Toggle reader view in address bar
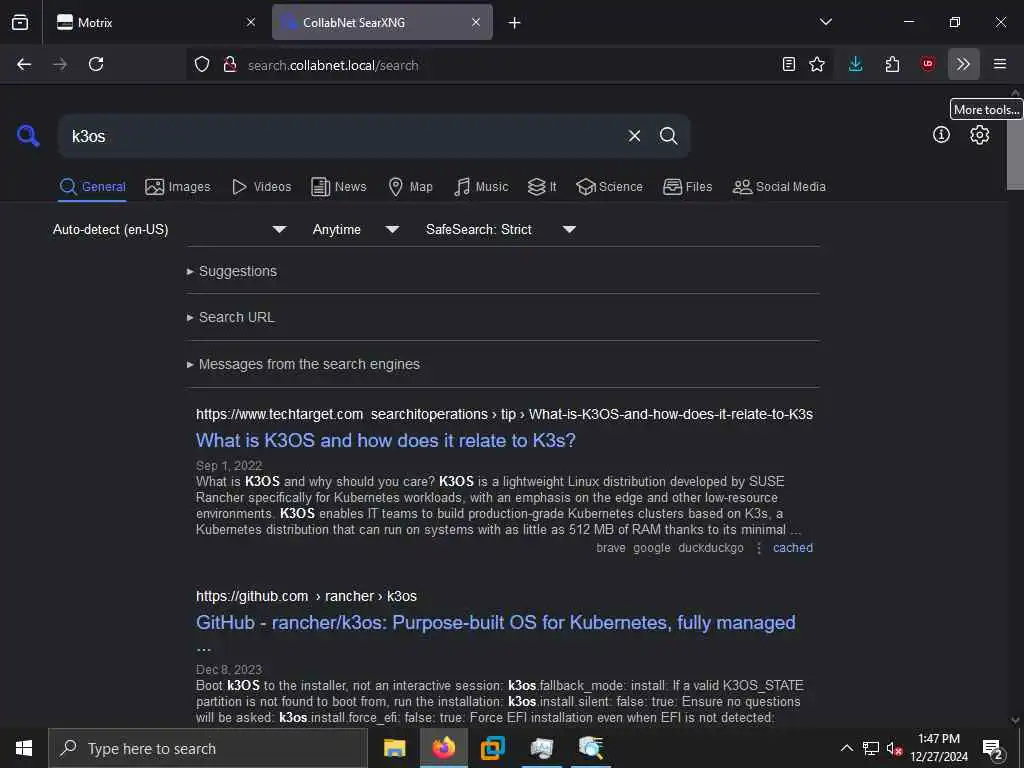Viewport: 1024px width, 768px height. click(x=789, y=64)
